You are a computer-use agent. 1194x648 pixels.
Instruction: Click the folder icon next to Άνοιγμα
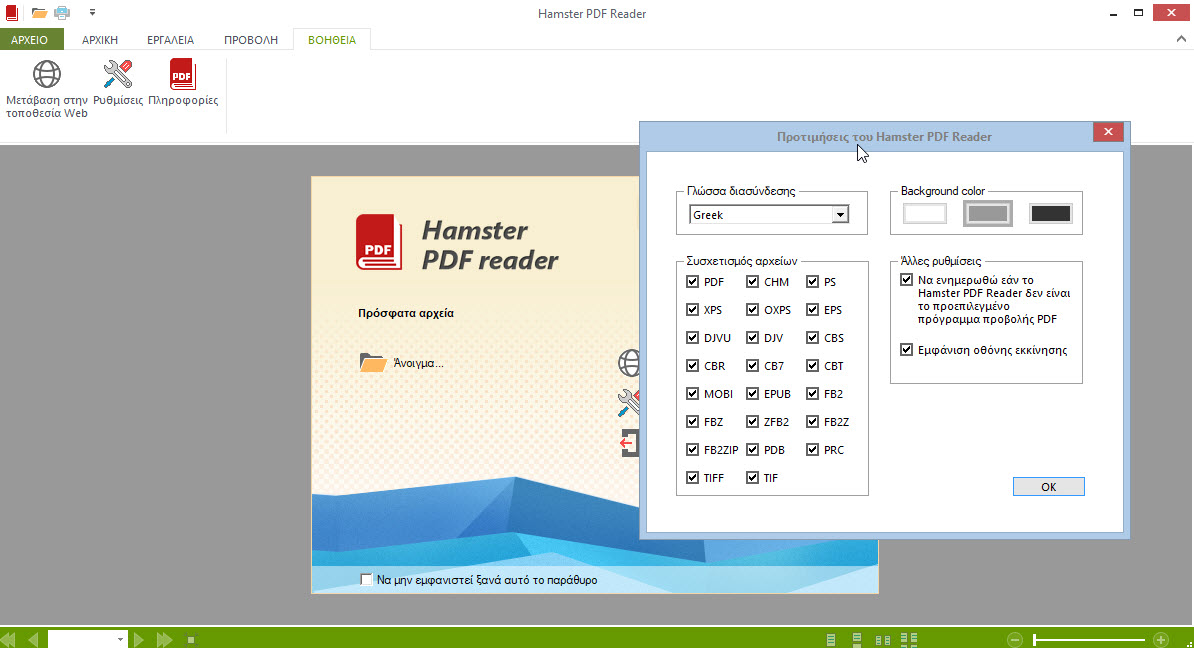(x=372, y=362)
